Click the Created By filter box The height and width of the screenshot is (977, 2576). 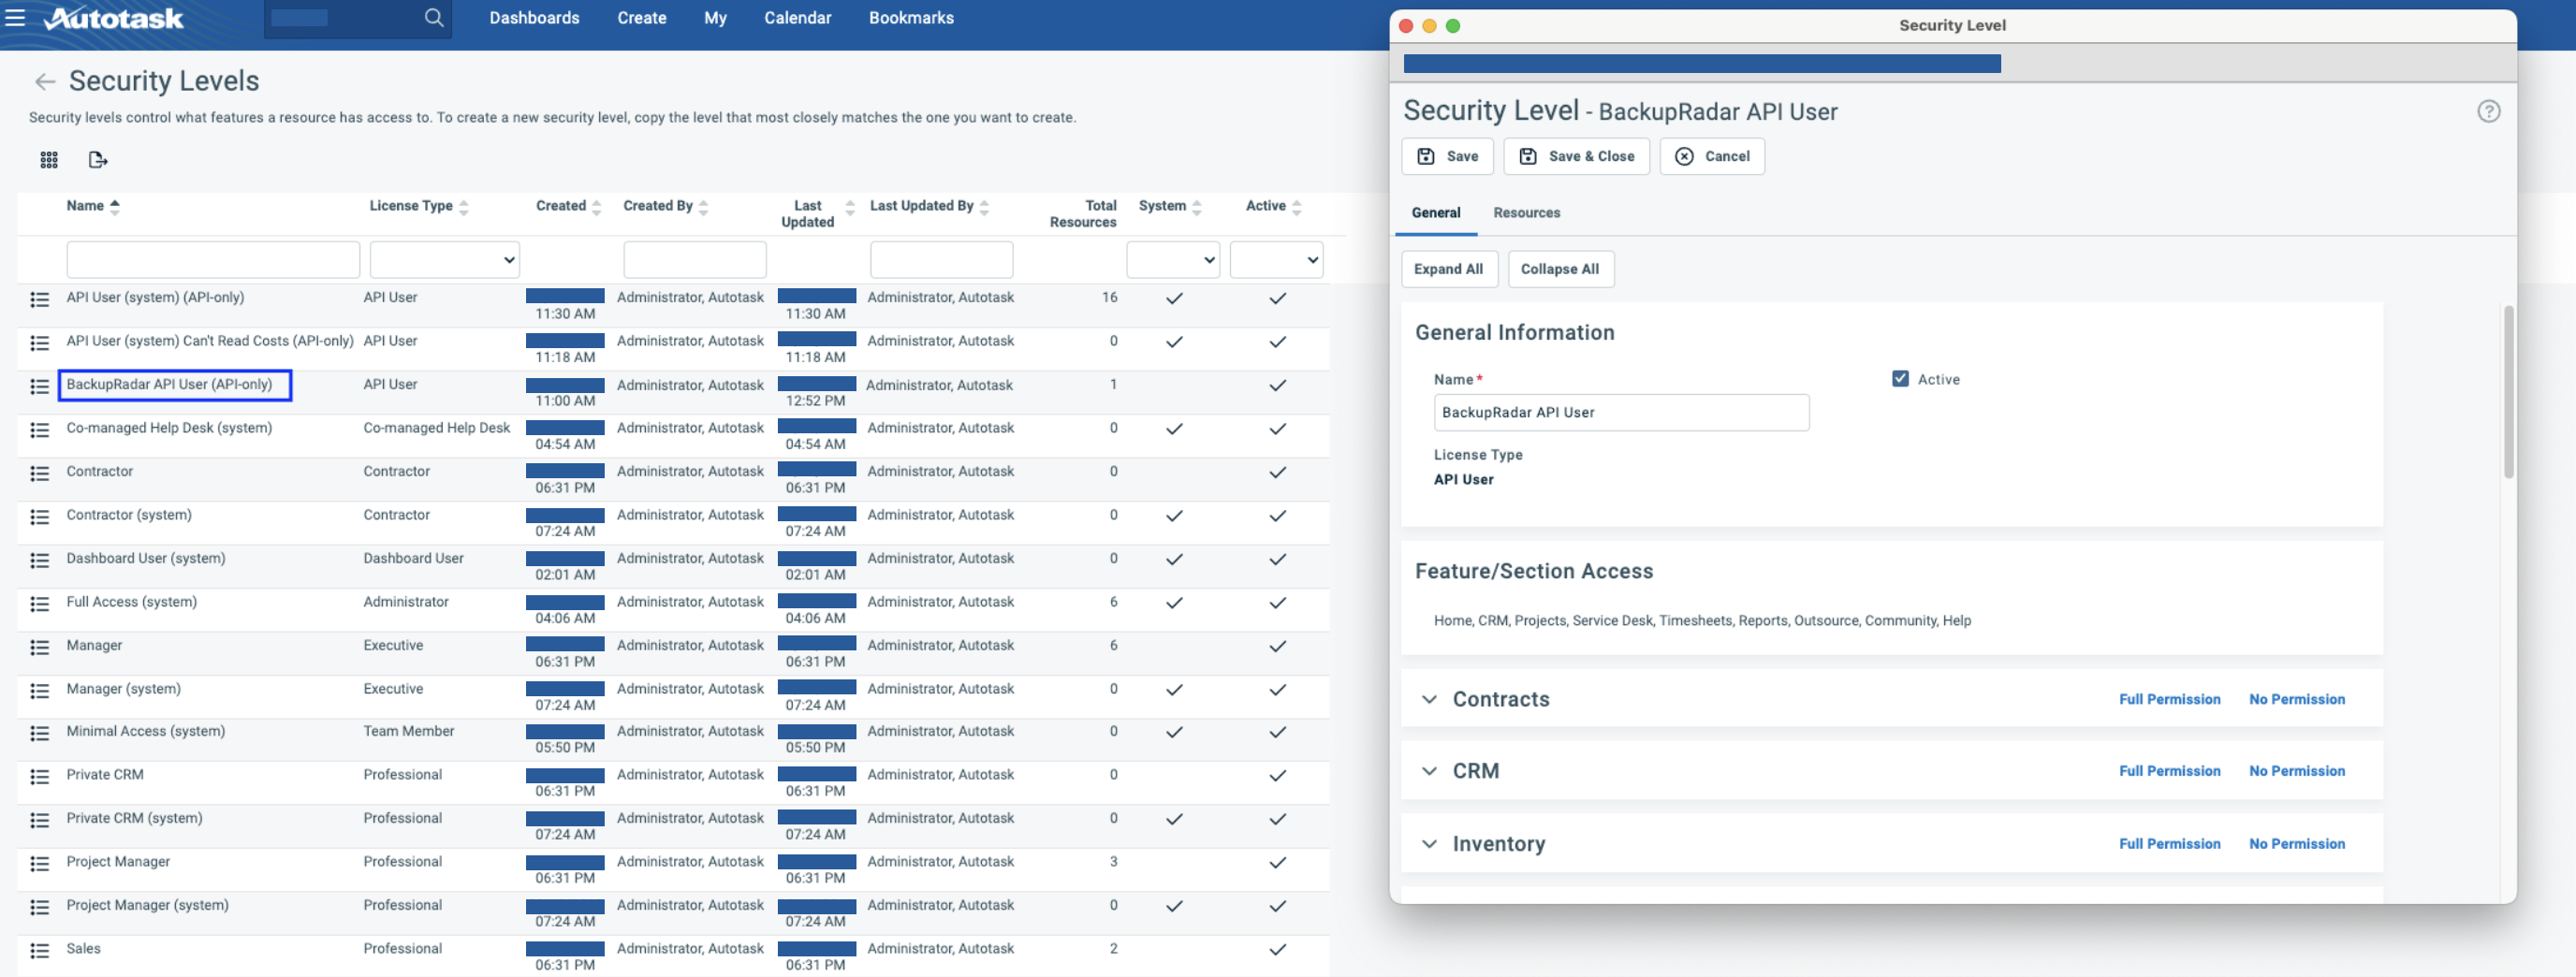coord(695,260)
